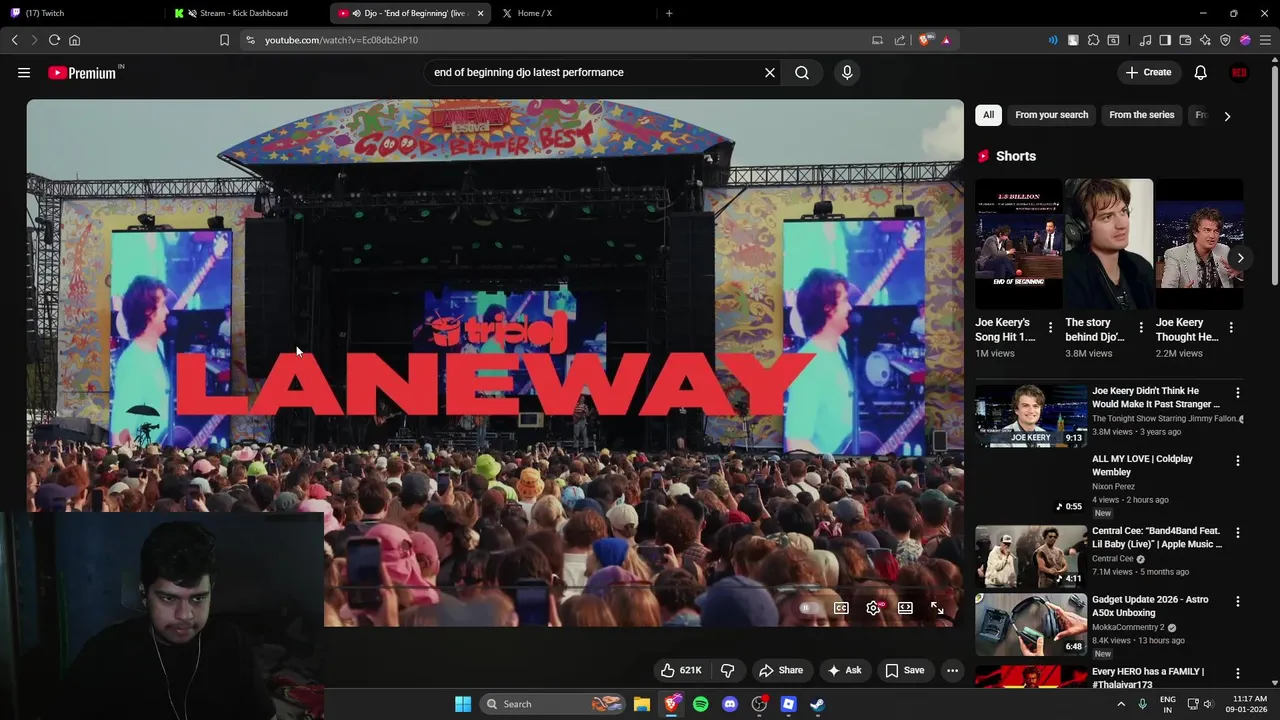Viewport: 1280px width, 720px height.
Task: Select From the series chip
Action: 1141,115
